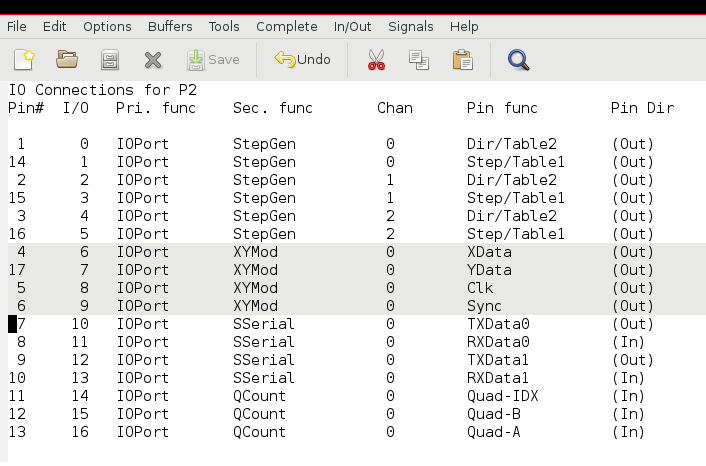
Task: Click the magnifying glass Search icon
Action: 519,59
